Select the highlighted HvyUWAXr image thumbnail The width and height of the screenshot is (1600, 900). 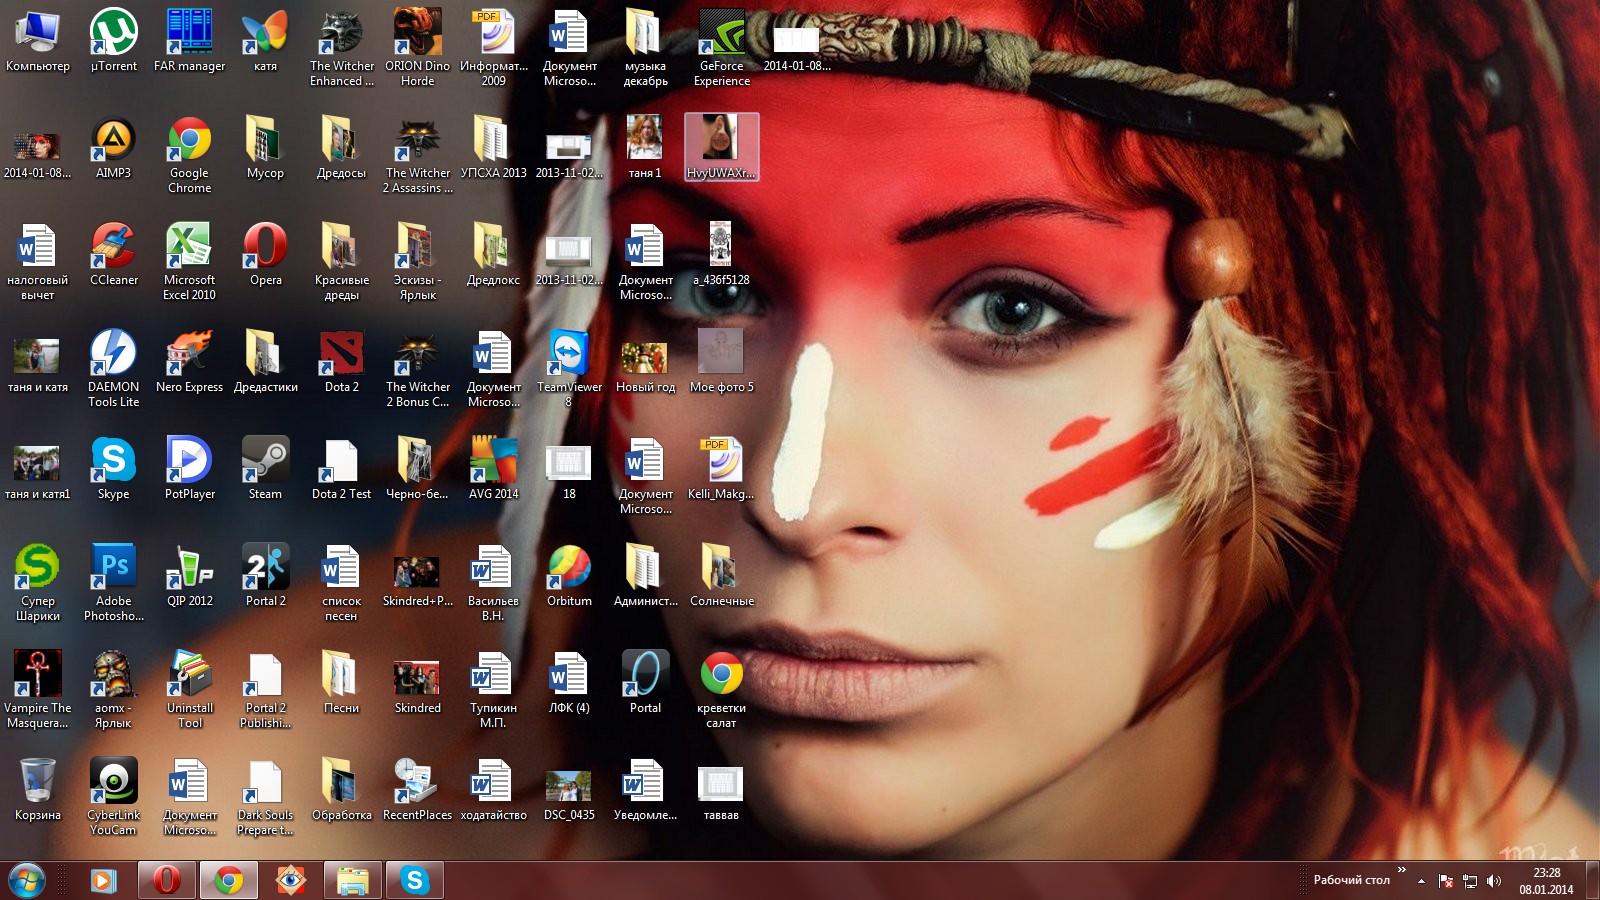pos(721,146)
